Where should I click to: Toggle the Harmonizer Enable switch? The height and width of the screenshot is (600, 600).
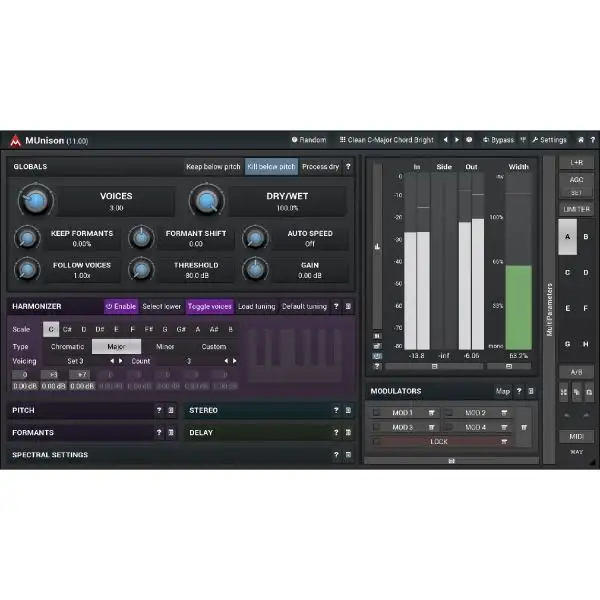121,307
